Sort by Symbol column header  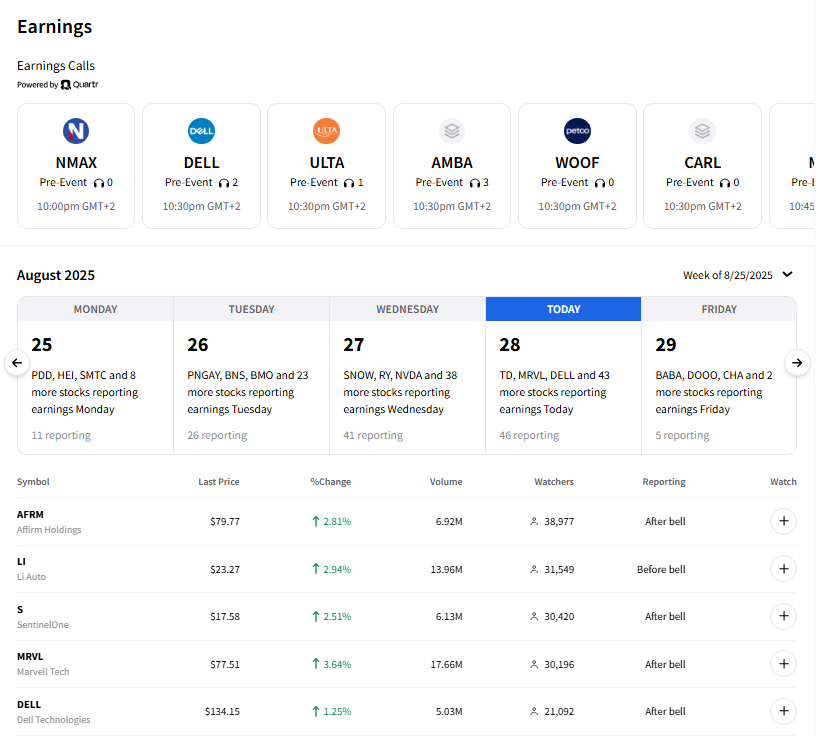point(33,482)
